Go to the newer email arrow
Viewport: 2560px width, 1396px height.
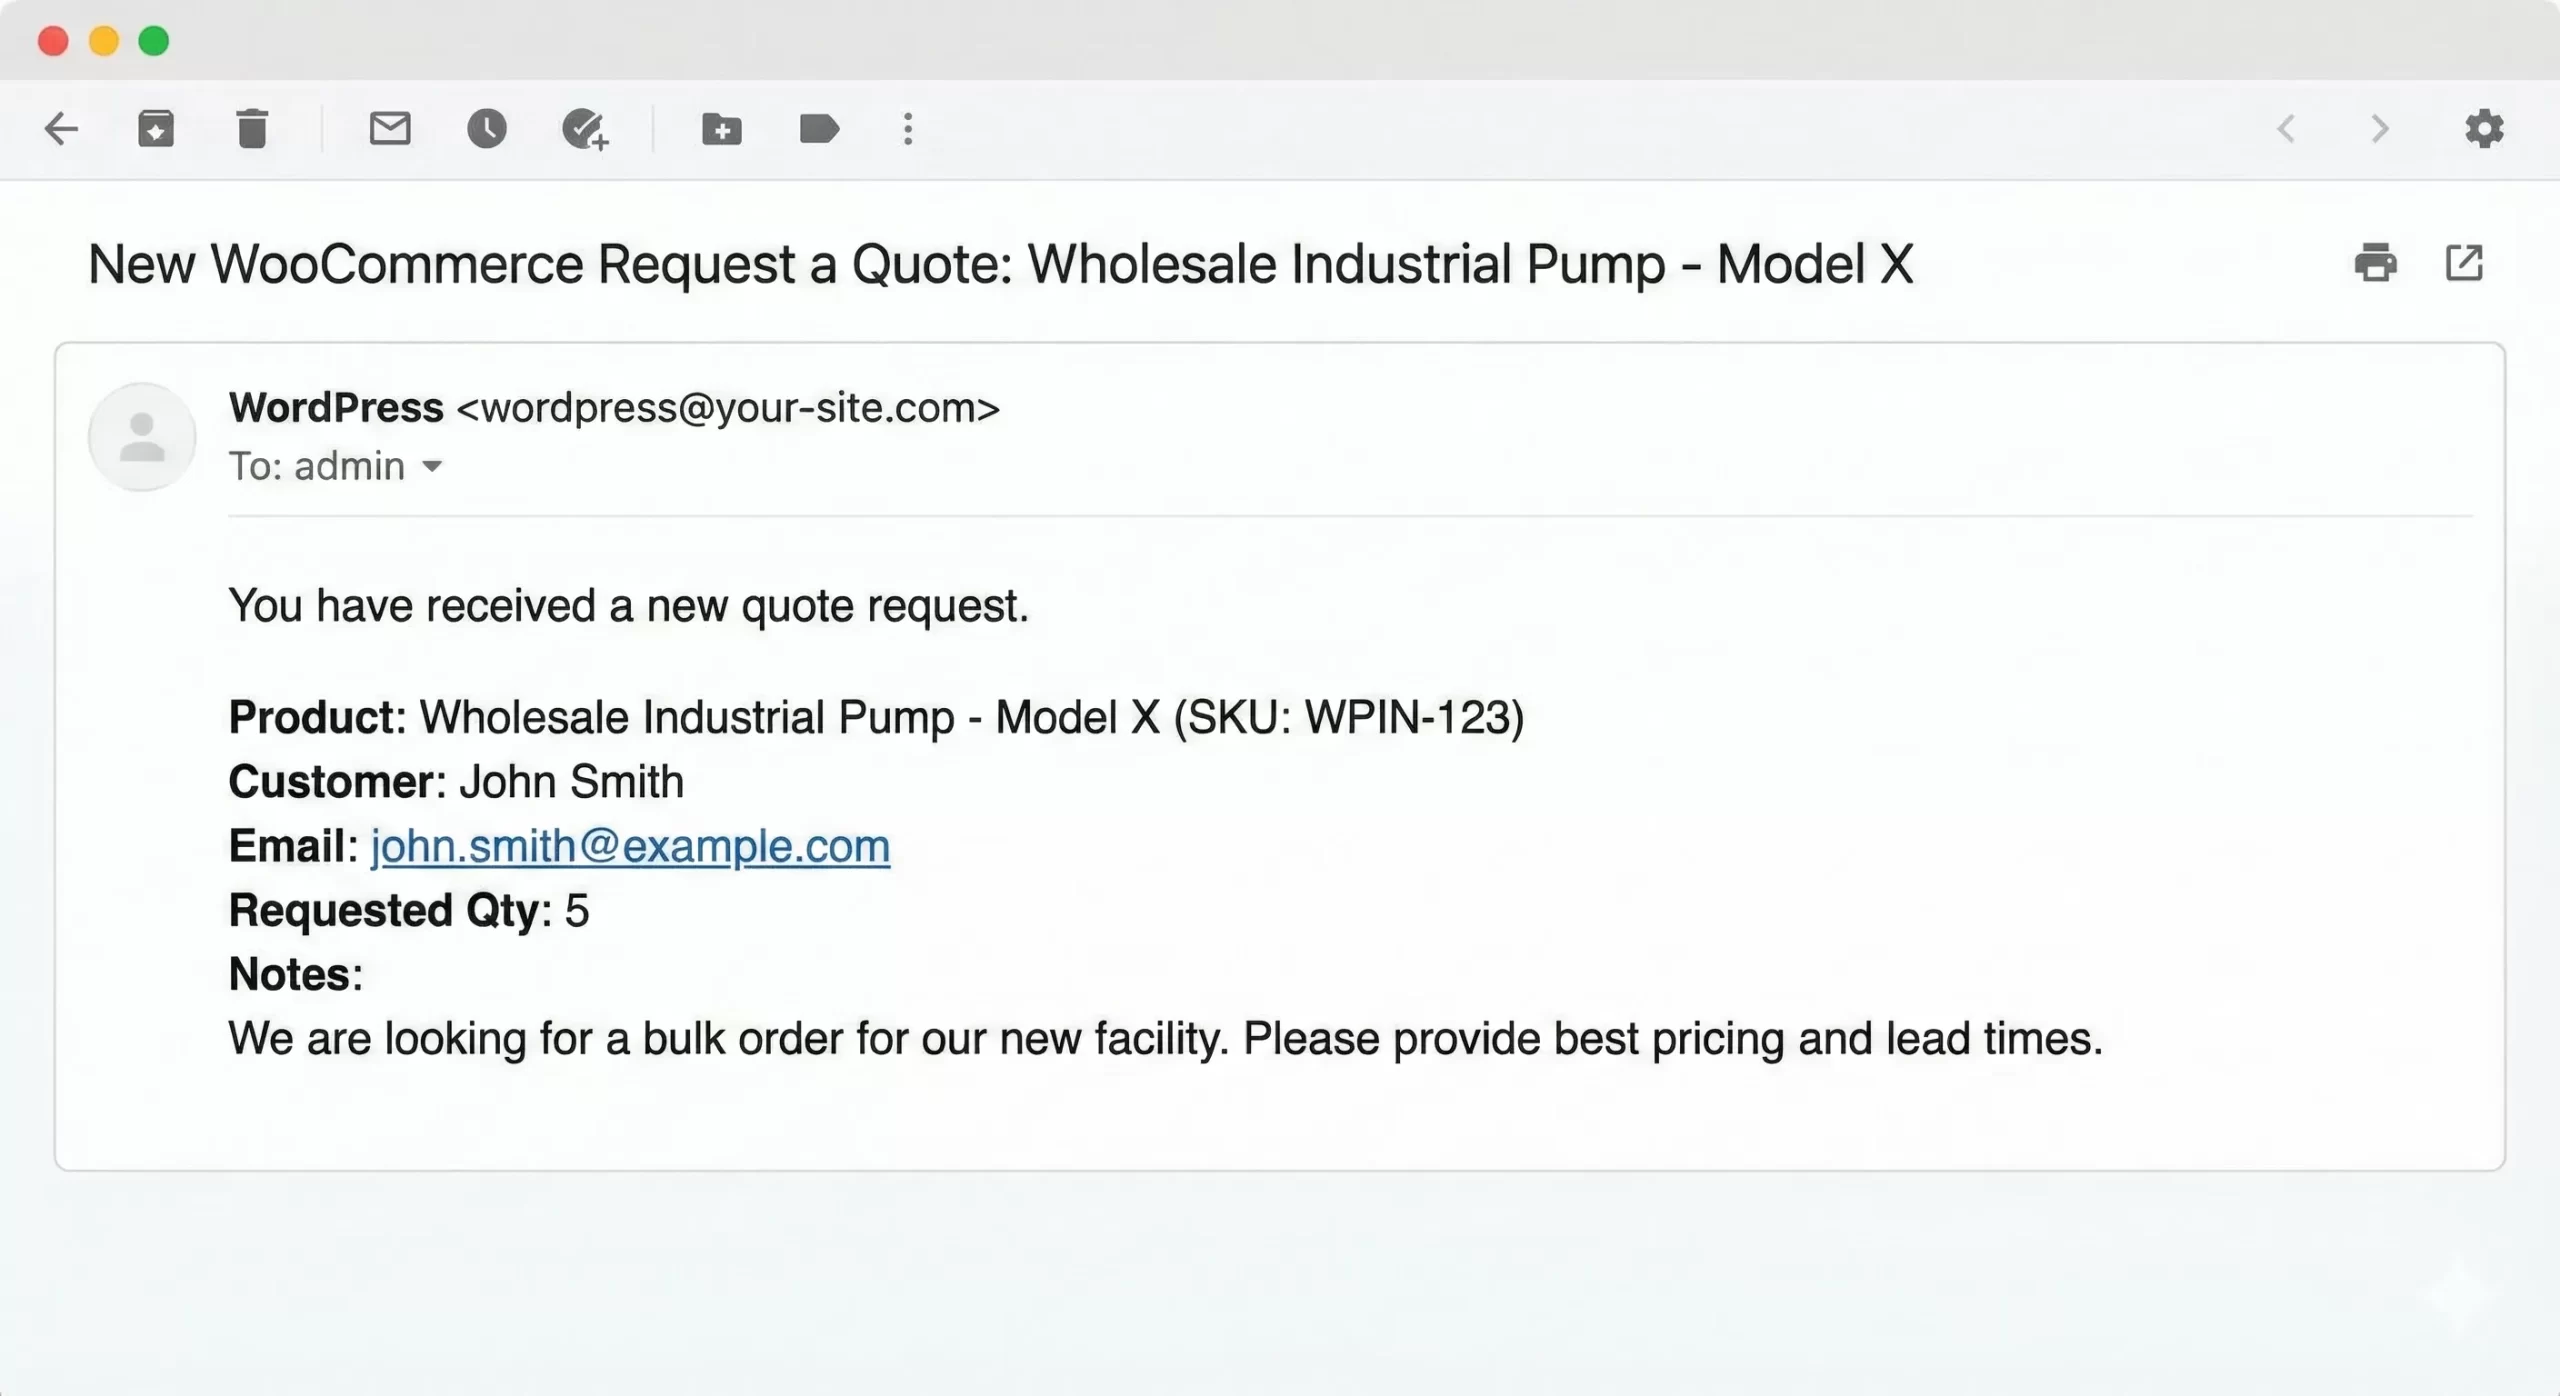[2286, 129]
